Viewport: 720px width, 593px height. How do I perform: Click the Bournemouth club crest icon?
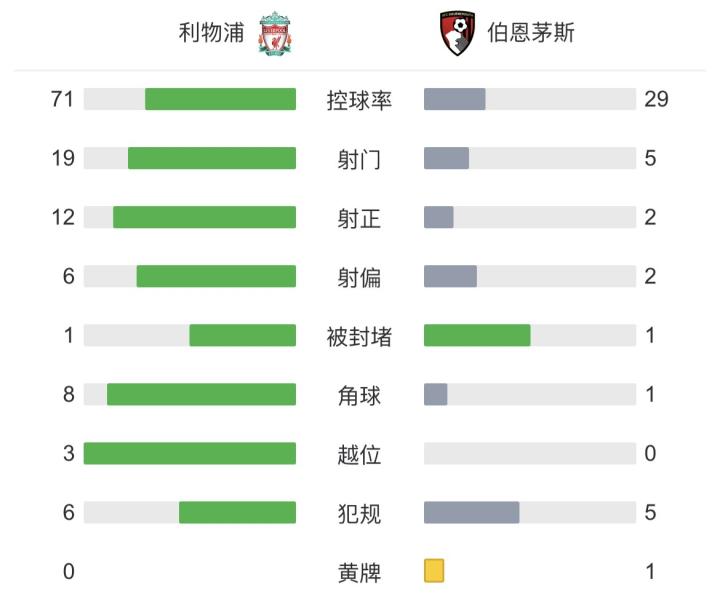457,34
